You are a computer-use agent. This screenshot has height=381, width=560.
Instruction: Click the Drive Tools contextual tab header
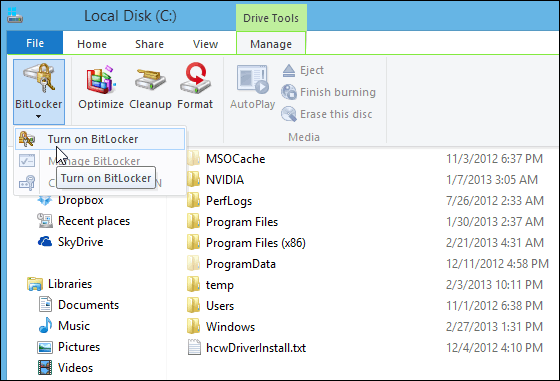tap(271, 18)
